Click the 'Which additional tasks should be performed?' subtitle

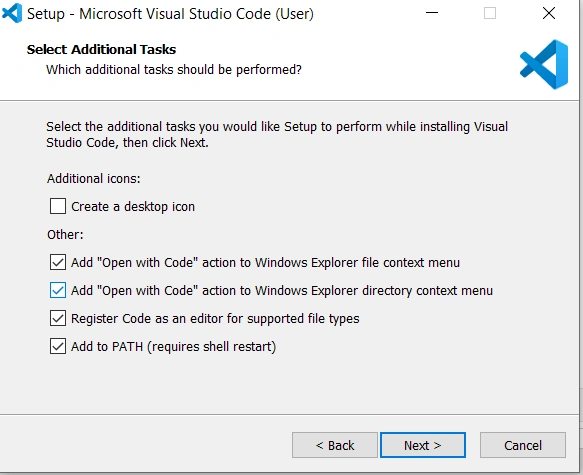point(174,70)
